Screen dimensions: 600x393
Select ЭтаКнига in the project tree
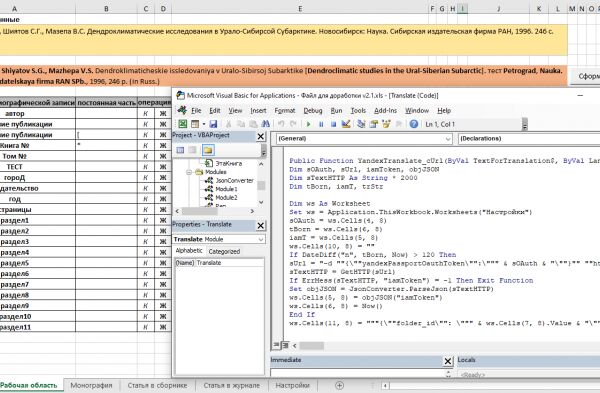(228, 163)
